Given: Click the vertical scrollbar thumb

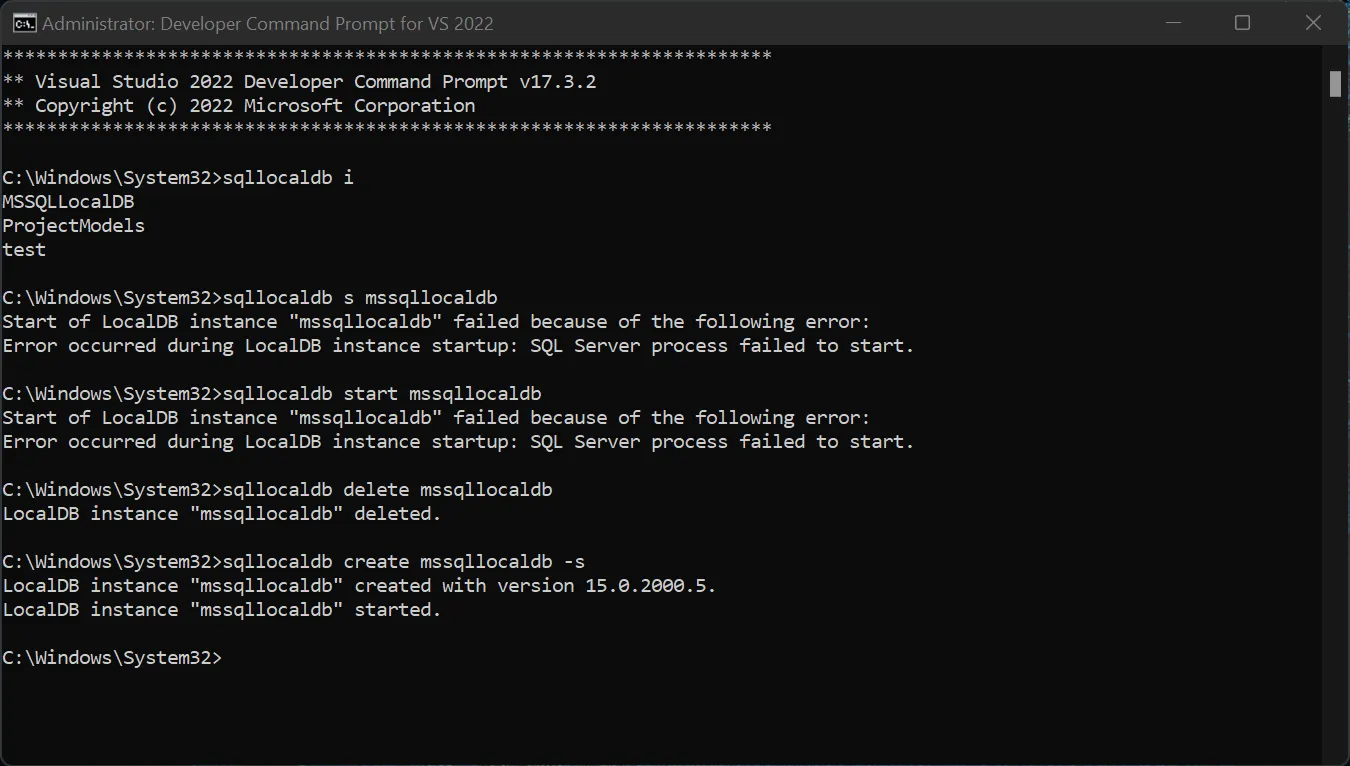Looking at the screenshot, I should pos(1335,84).
